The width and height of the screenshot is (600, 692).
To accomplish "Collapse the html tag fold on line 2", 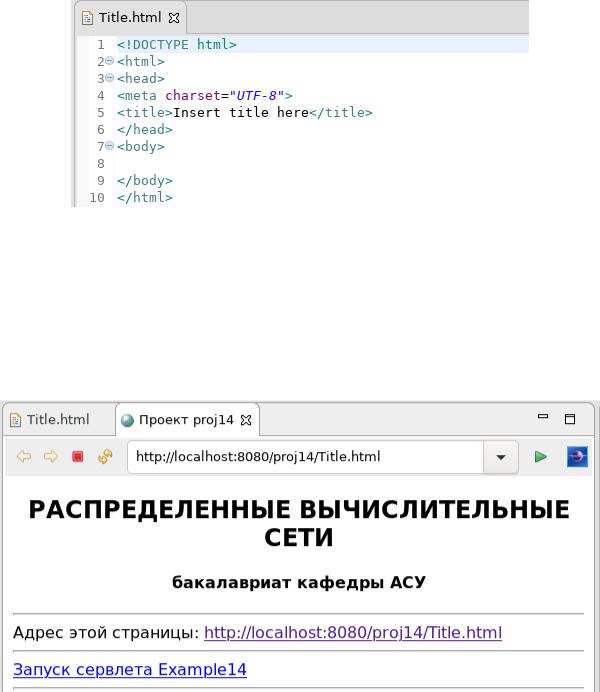I will pos(110,61).
